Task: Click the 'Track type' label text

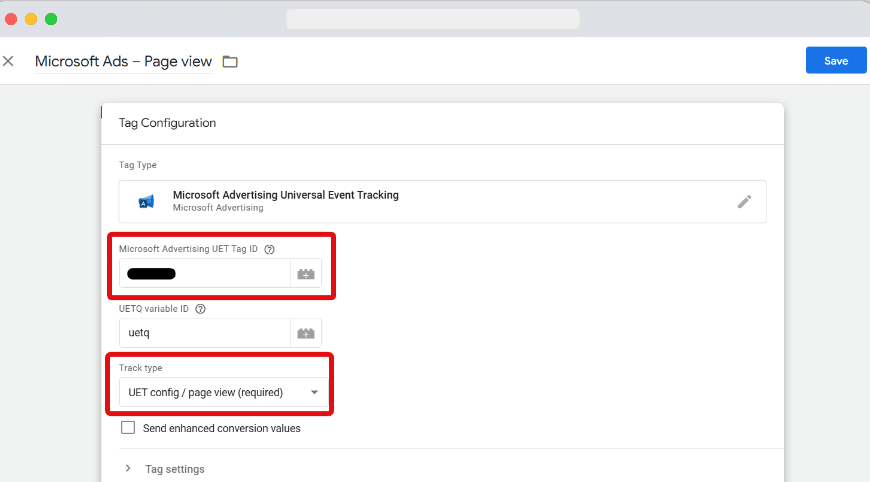Action: (140, 368)
